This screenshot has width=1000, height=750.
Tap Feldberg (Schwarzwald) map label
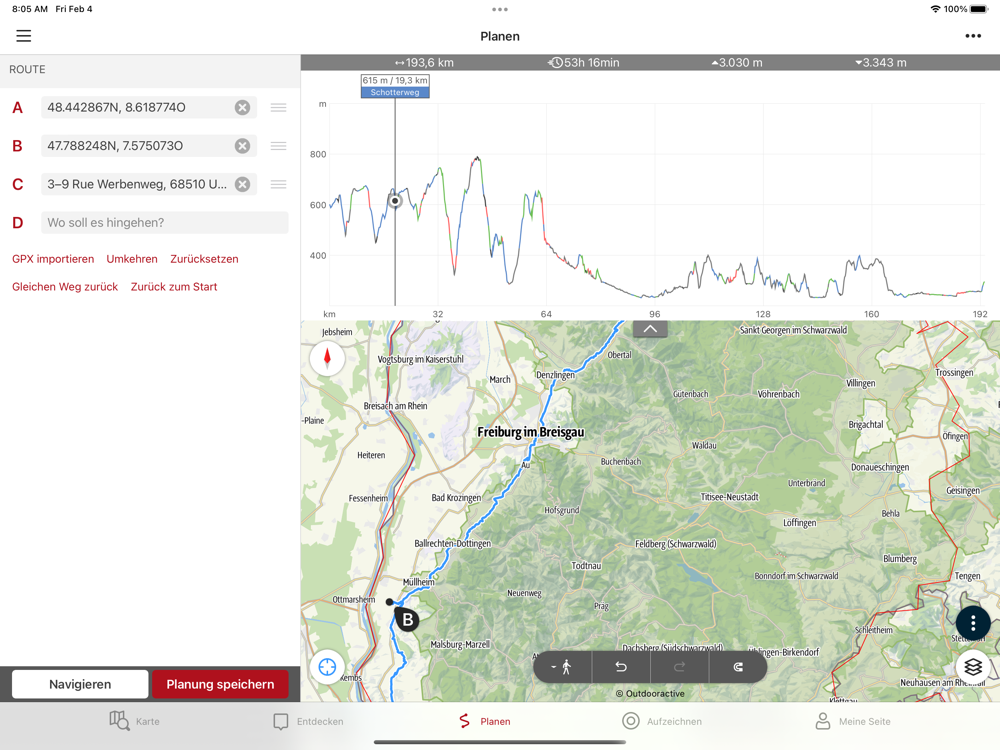pyautogui.click(x=675, y=544)
